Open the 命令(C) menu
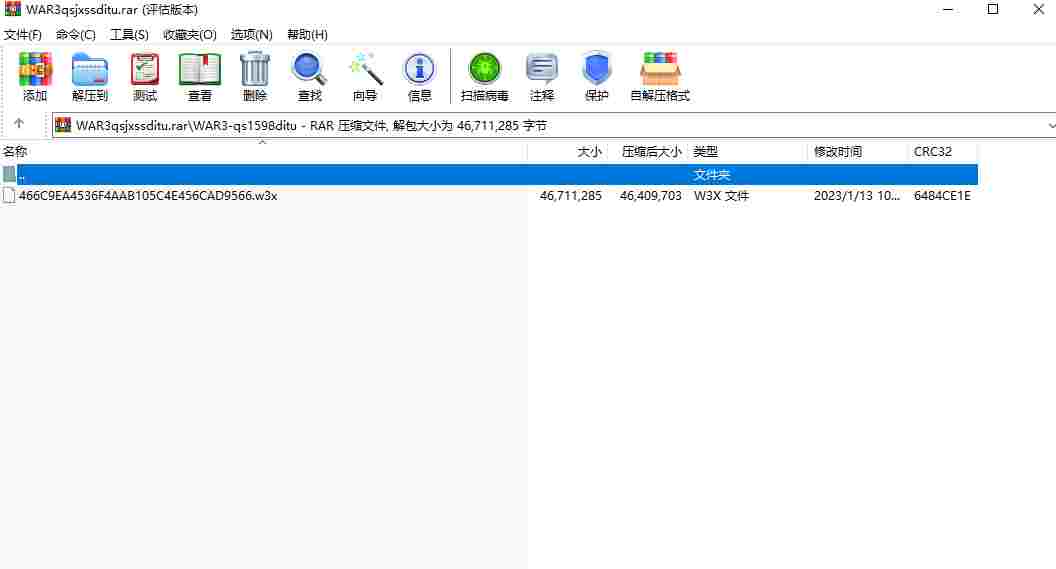1056x569 pixels. point(75,34)
